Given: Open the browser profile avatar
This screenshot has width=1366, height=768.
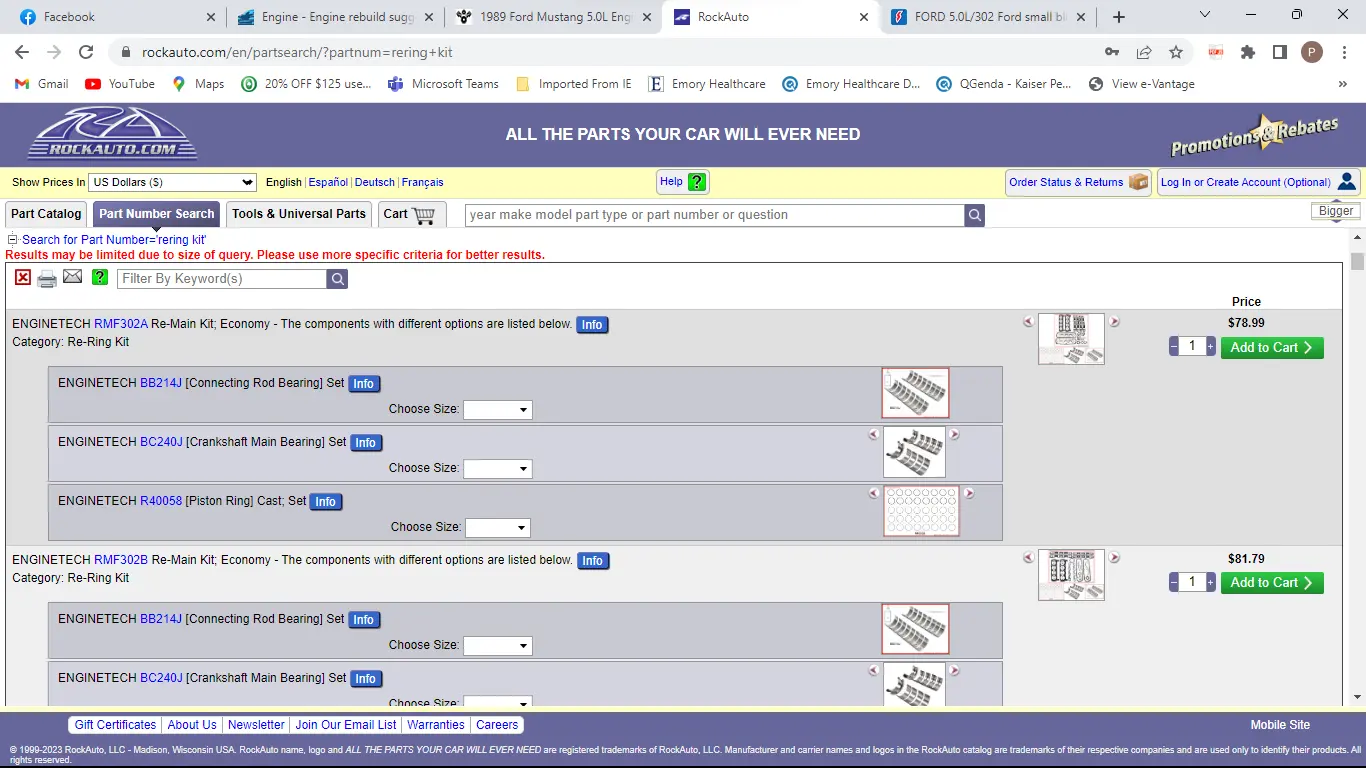Looking at the screenshot, I should (1312, 52).
